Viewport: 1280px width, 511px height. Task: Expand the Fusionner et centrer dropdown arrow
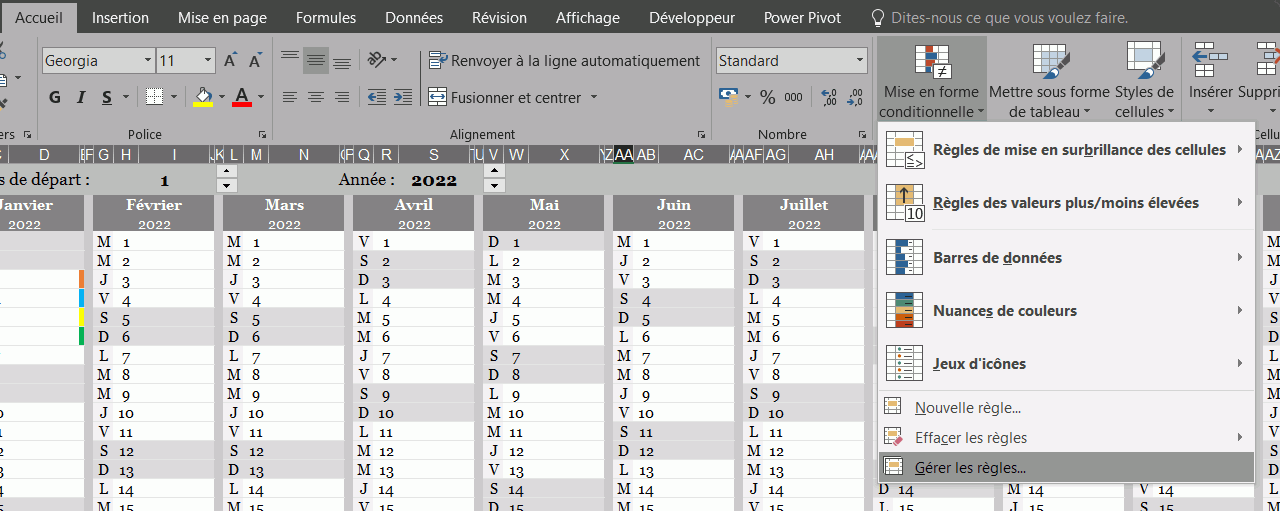pos(594,97)
